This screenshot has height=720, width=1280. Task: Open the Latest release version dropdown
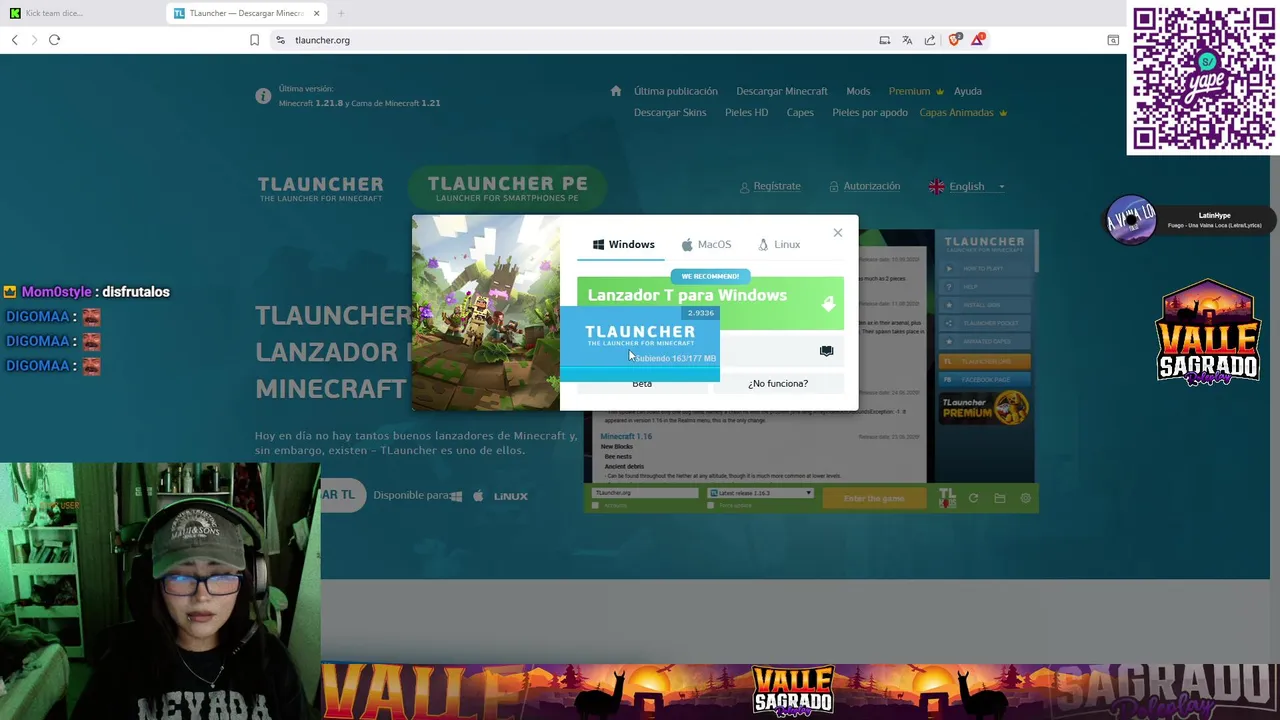(x=761, y=493)
